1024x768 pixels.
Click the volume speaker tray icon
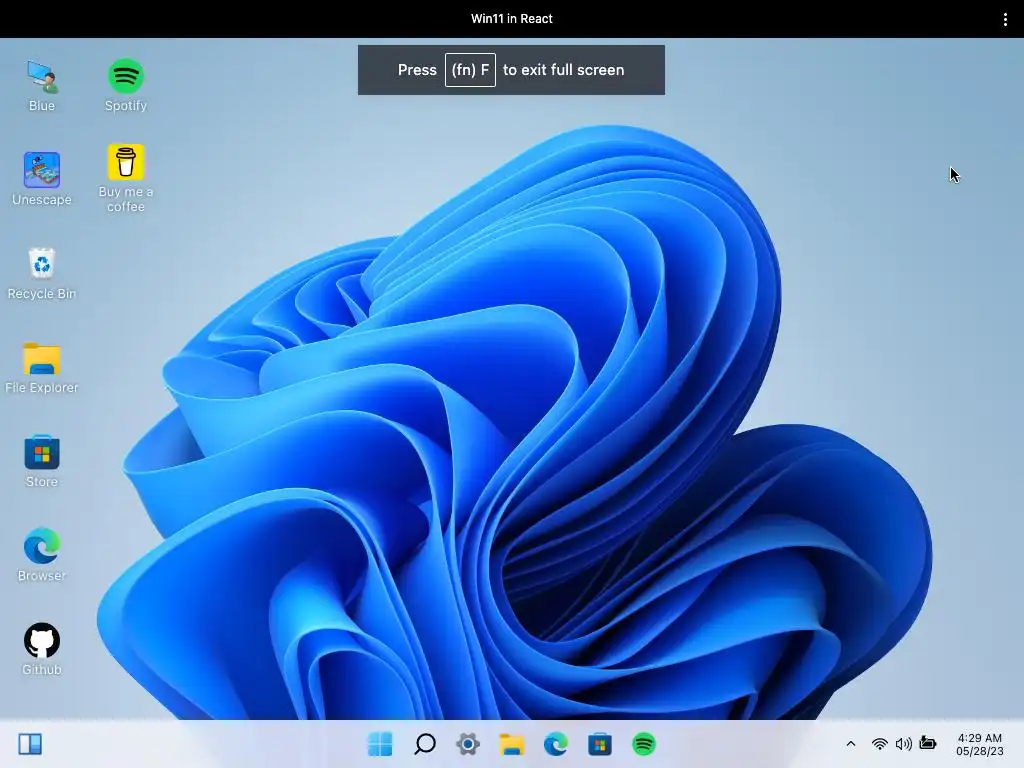coord(904,744)
